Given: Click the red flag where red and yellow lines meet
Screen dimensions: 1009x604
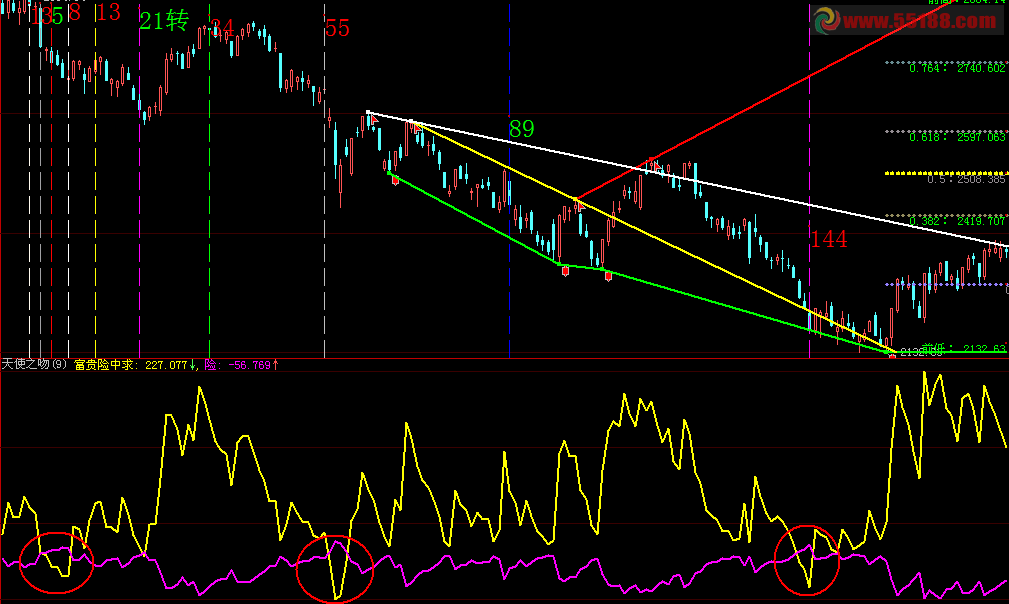Looking at the screenshot, I should [x=580, y=205].
